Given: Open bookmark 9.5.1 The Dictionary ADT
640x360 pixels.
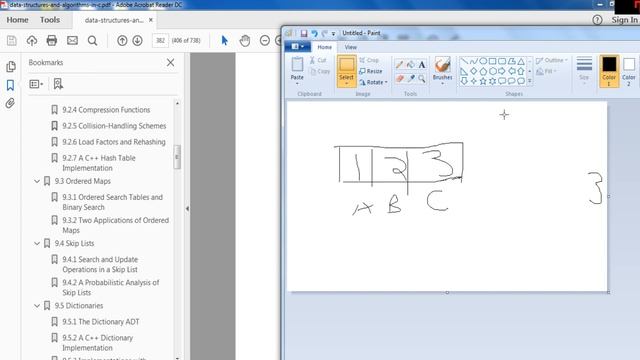Looking at the screenshot, I should click(101, 322).
